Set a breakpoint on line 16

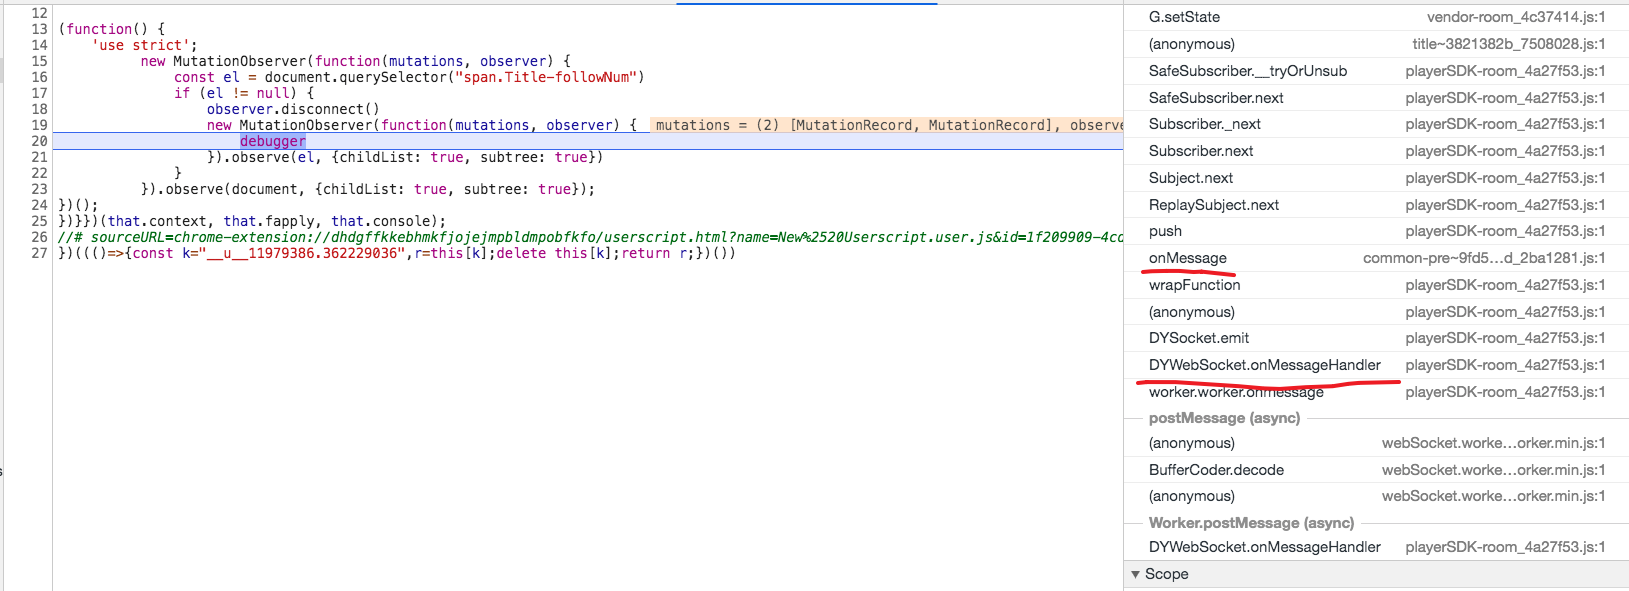39,77
